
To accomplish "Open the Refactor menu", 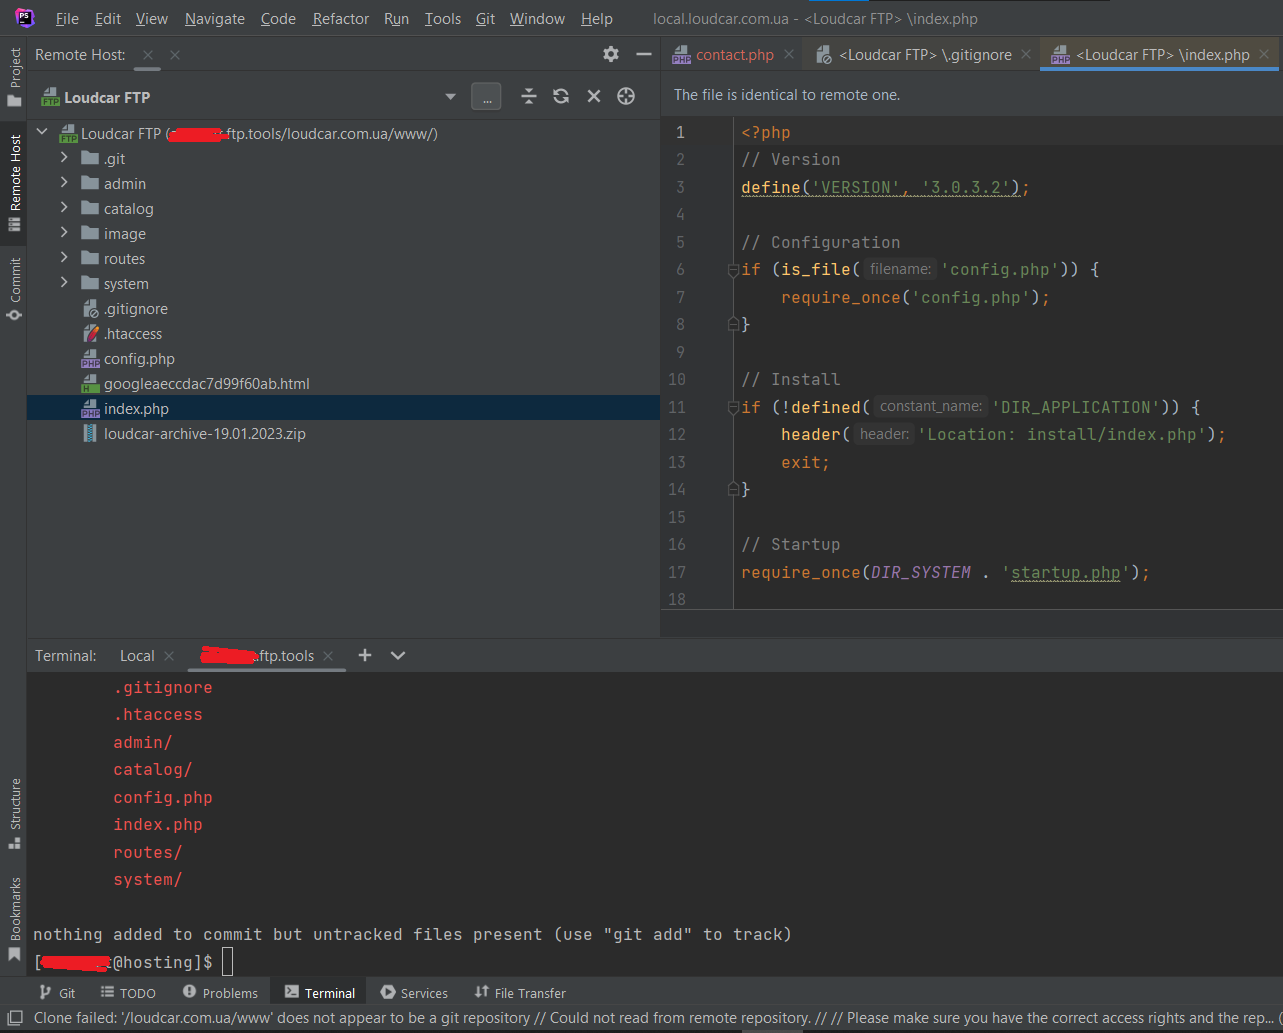I will (x=340, y=19).
